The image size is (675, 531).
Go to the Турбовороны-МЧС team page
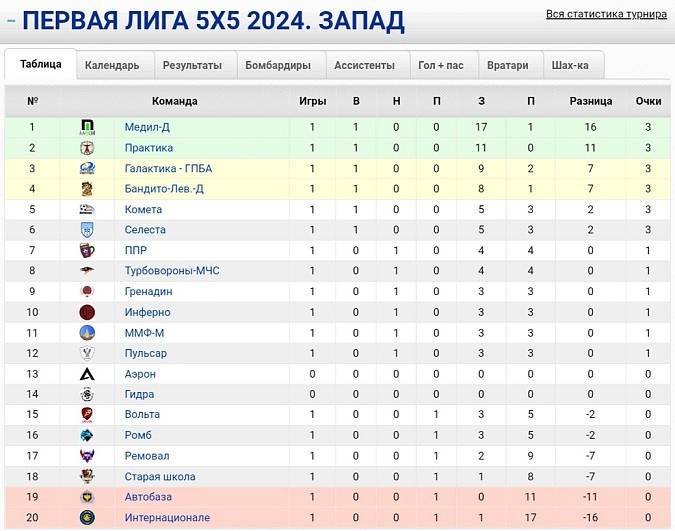[172, 271]
